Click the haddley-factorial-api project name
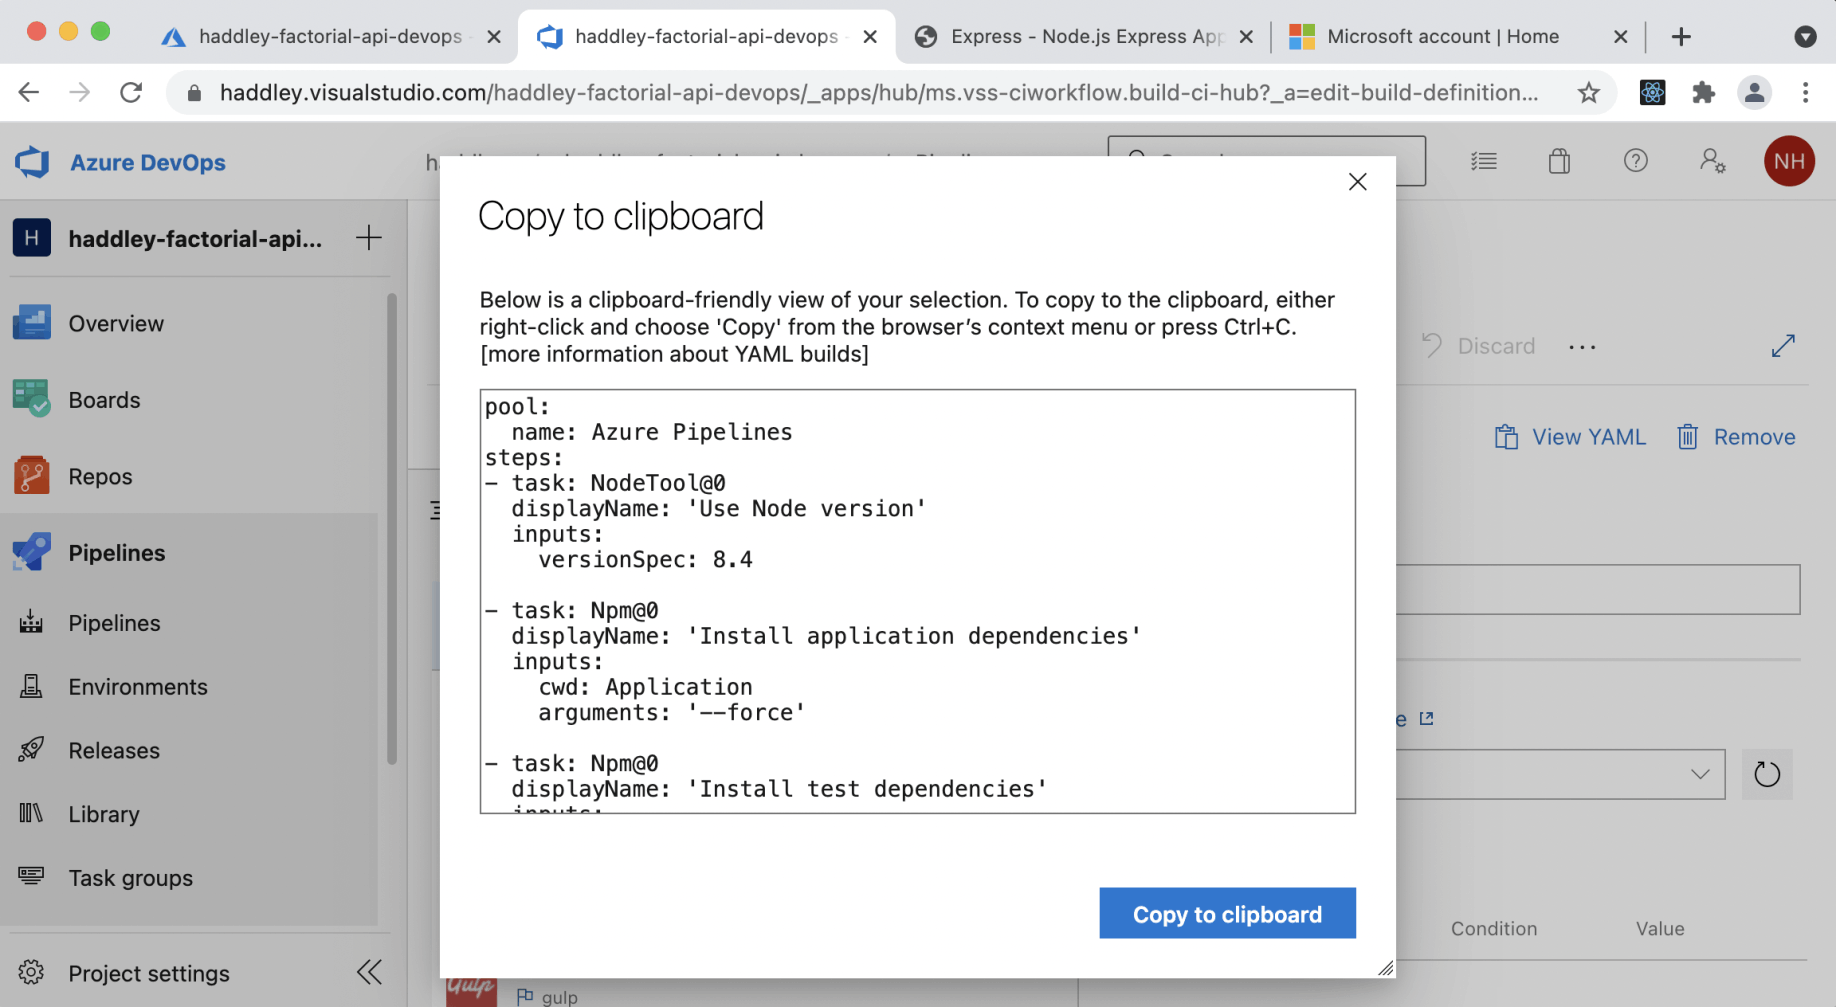Screen dimensions: 1836x1007 [x=195, y=238]
